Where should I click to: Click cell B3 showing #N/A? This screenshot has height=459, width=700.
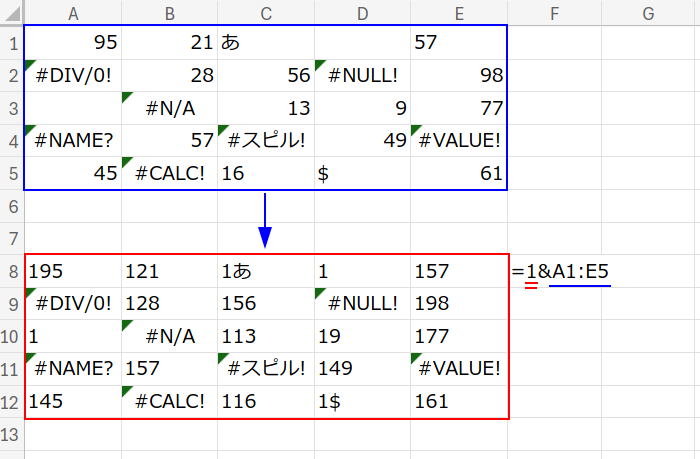click(x=169, y=108)
